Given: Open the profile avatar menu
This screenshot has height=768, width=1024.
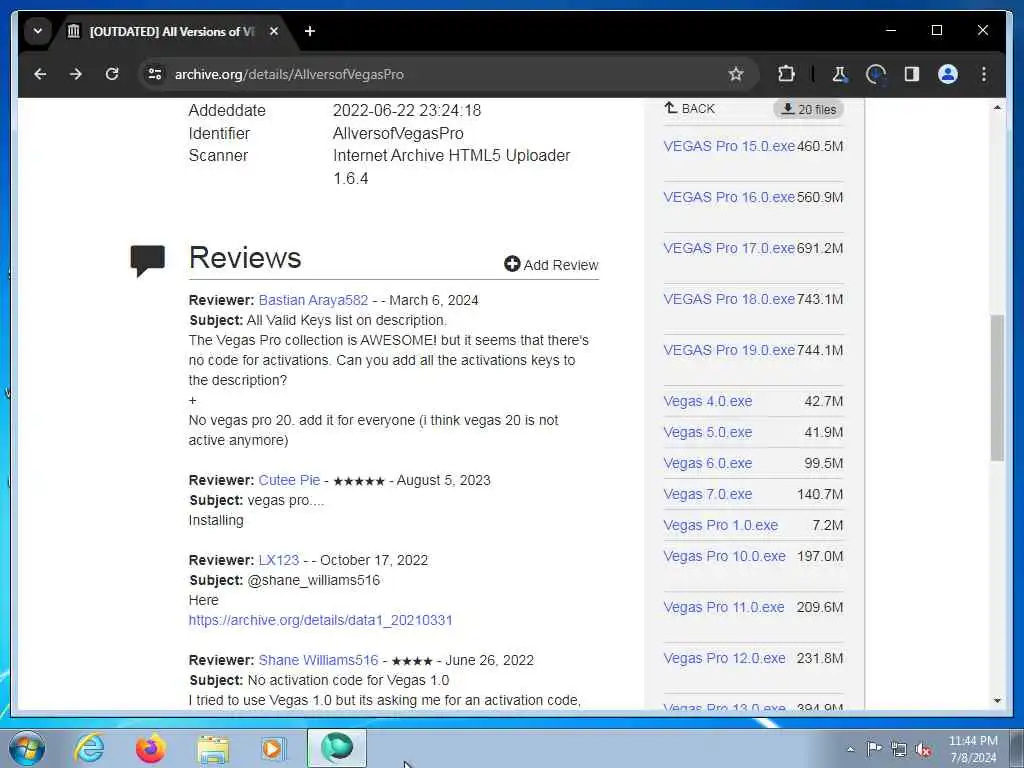Looking at the screenshot, I should 948,74.
